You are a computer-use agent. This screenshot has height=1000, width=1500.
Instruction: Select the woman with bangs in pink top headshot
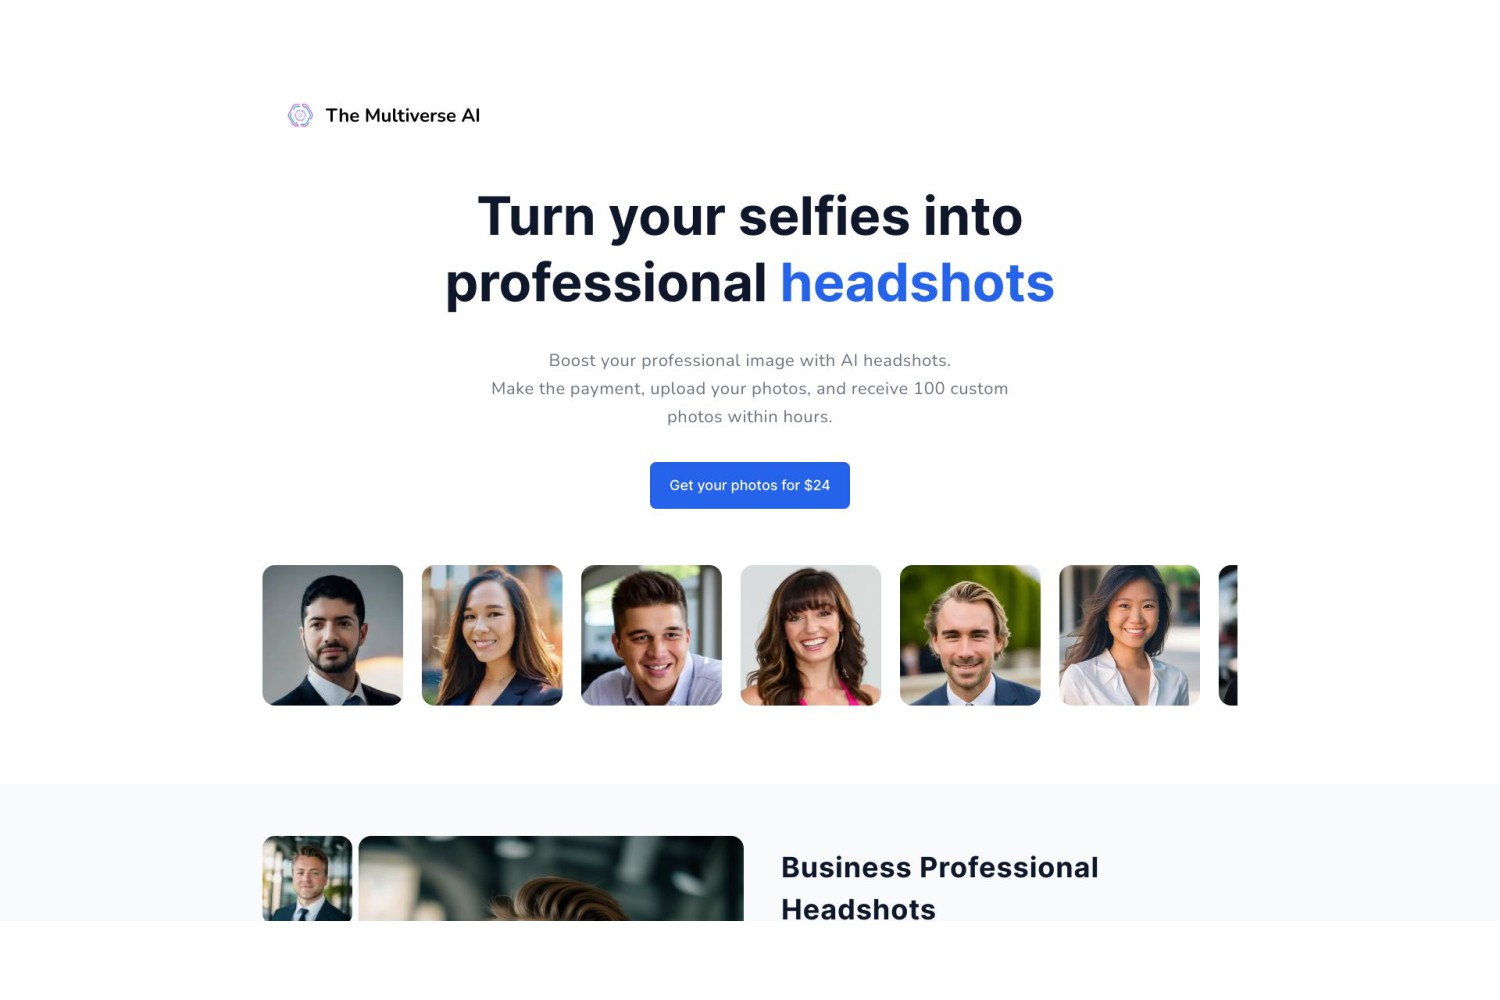point(811,635)
